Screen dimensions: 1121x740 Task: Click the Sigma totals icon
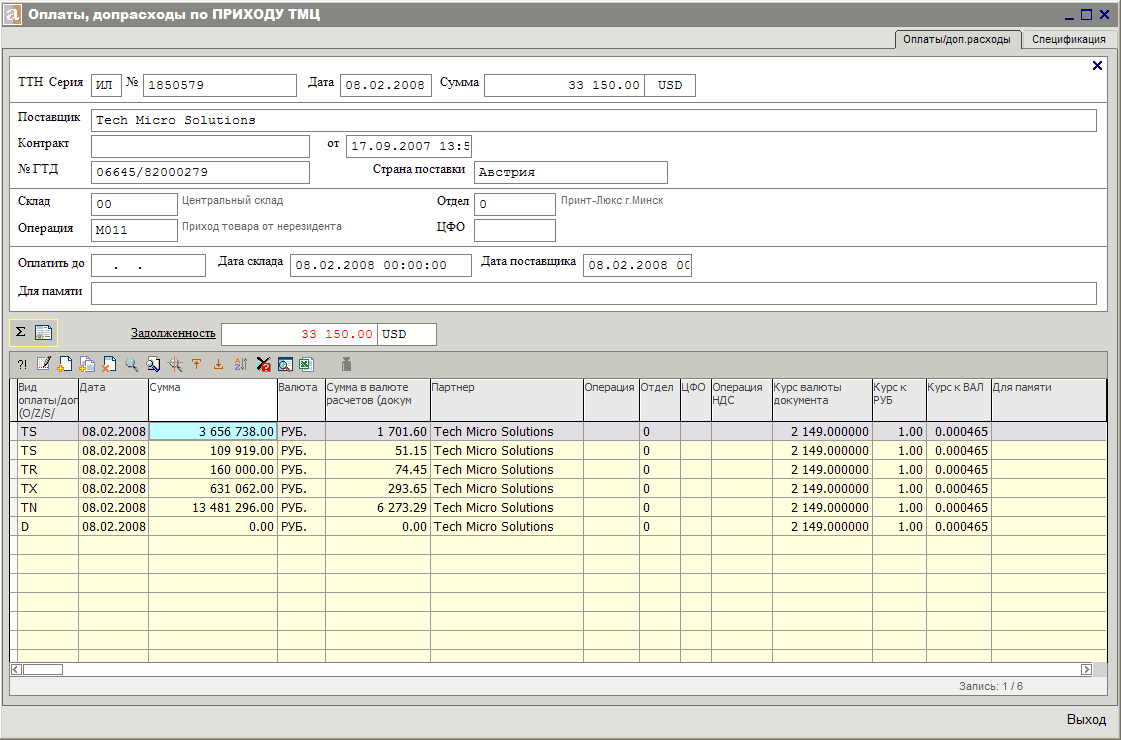coord(21,332)
